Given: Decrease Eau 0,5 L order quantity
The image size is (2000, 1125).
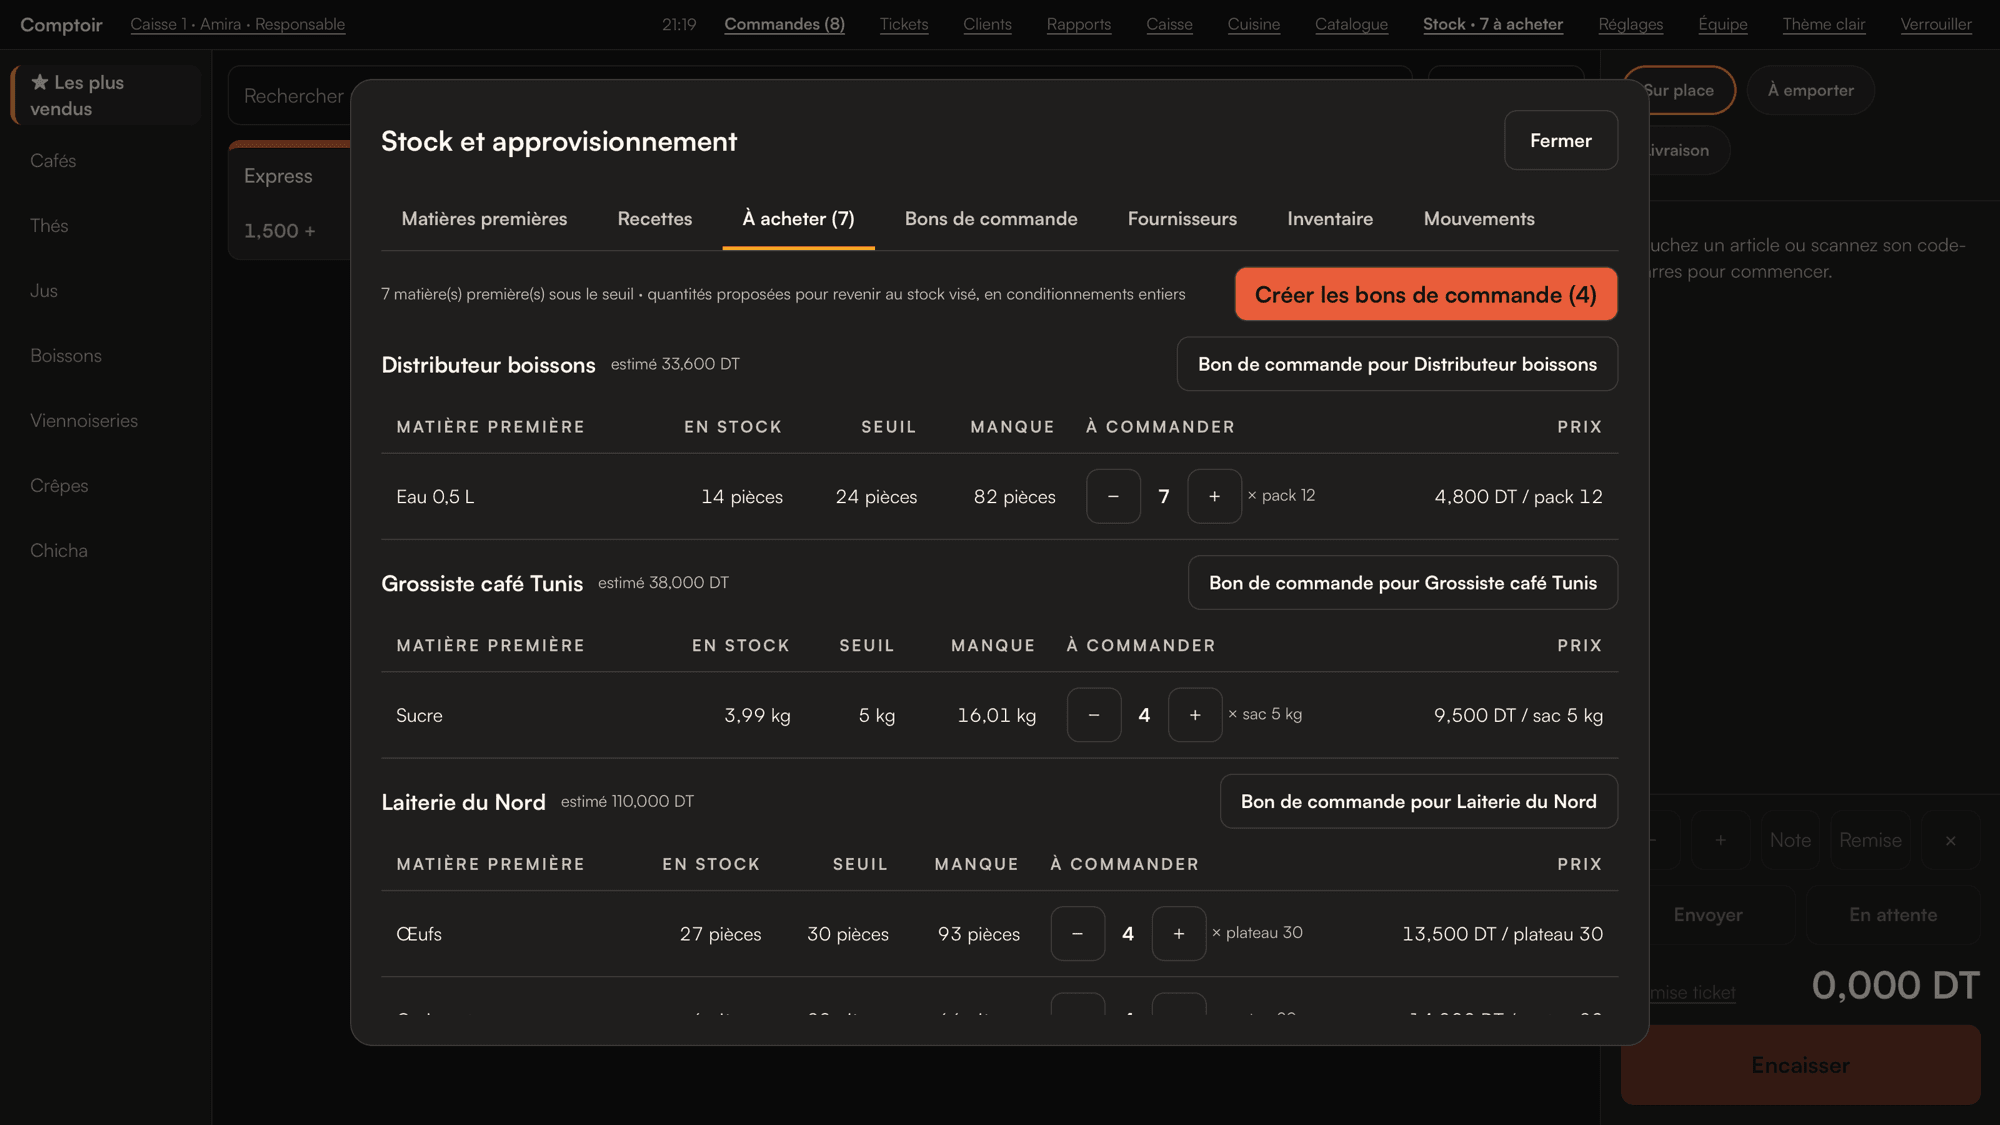Looking at the screenshot, I should coord(1113,496).
